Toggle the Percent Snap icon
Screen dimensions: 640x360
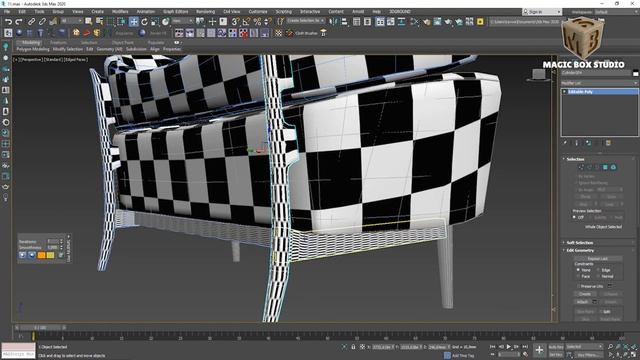point(257,21)
